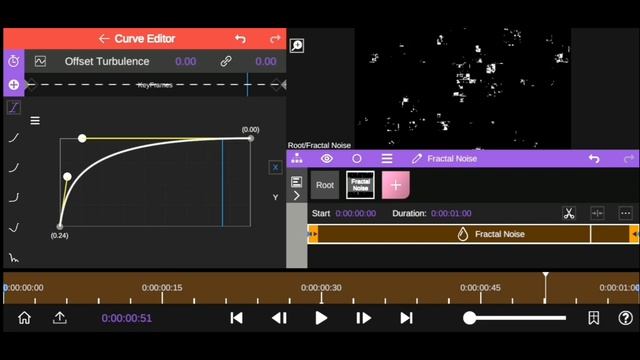
Task: Select the last keyframe diamond on keyframes track
Action: coord(277,84)
